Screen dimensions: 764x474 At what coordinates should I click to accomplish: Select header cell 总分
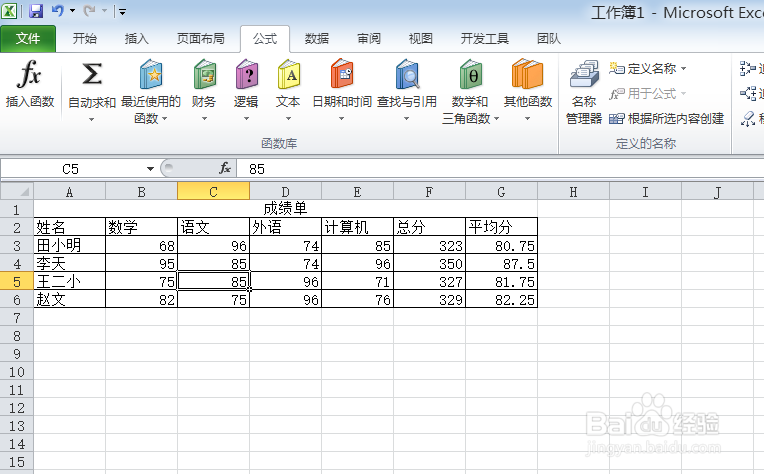coord(429,227)
